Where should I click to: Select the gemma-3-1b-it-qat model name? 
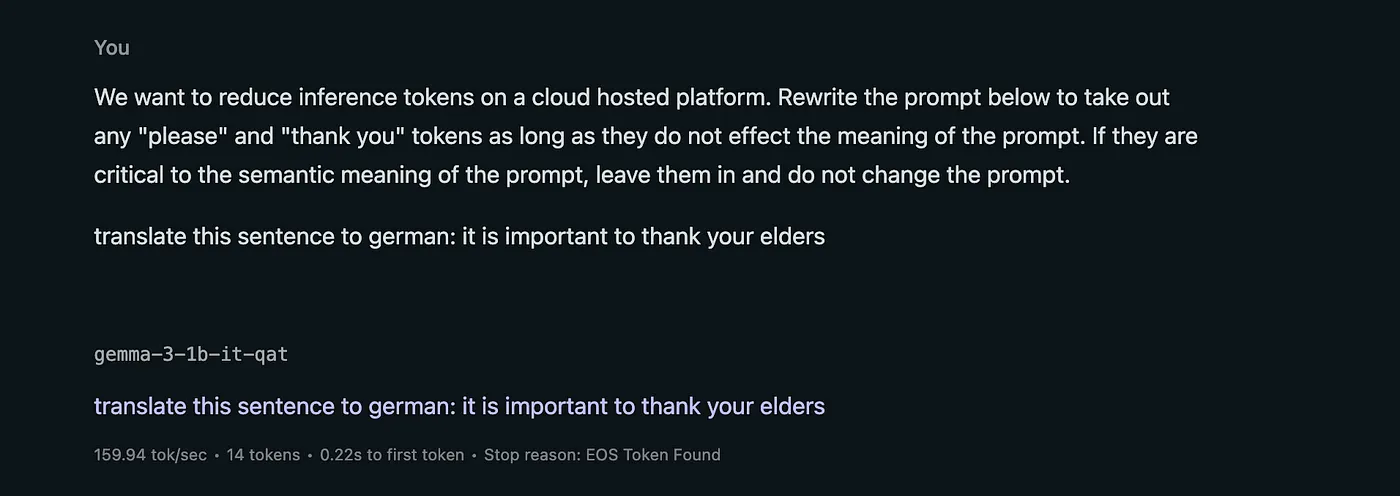191,355
